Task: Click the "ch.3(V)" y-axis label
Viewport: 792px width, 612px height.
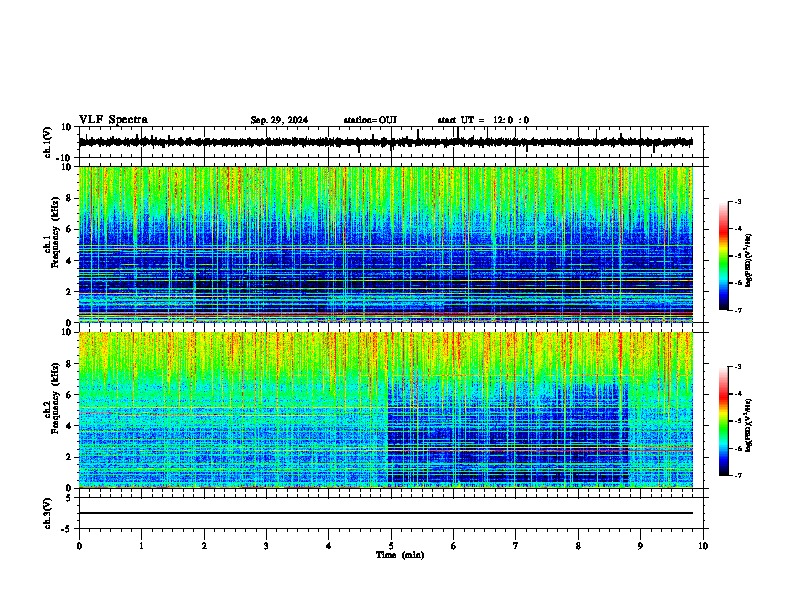Action: click(x=48, y=513)
